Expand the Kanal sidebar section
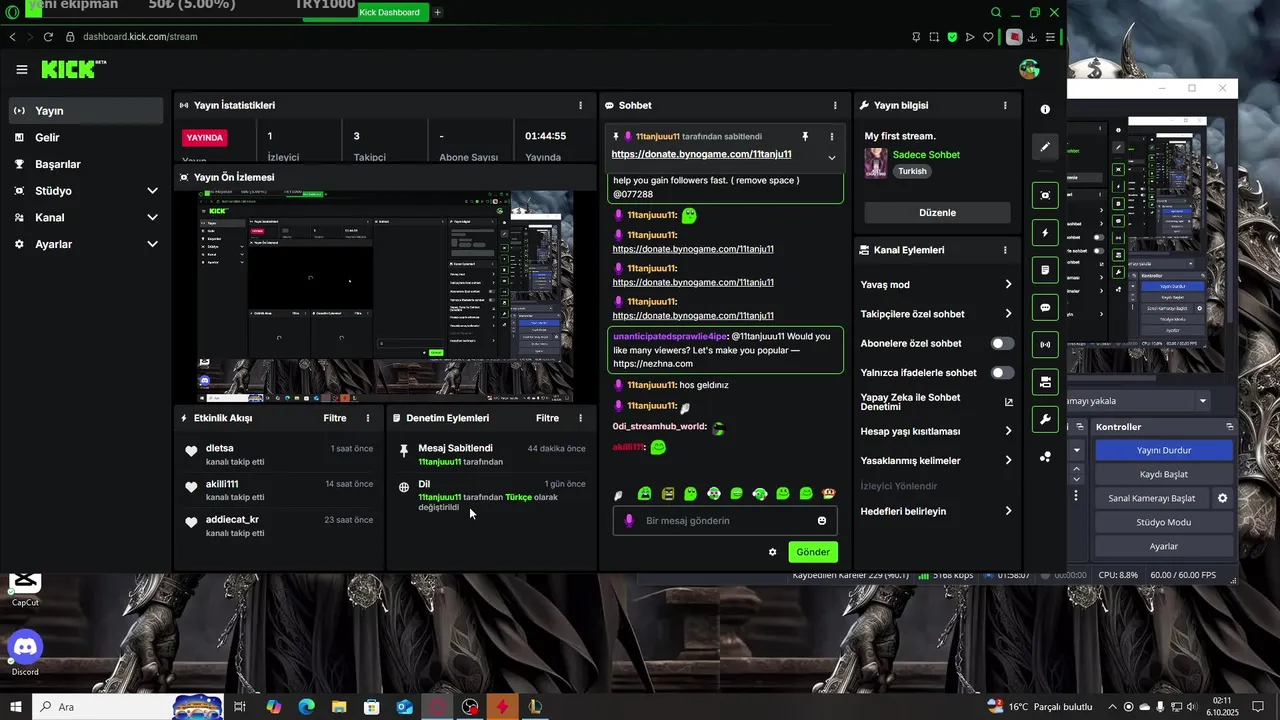 click(x=152, y=217)
